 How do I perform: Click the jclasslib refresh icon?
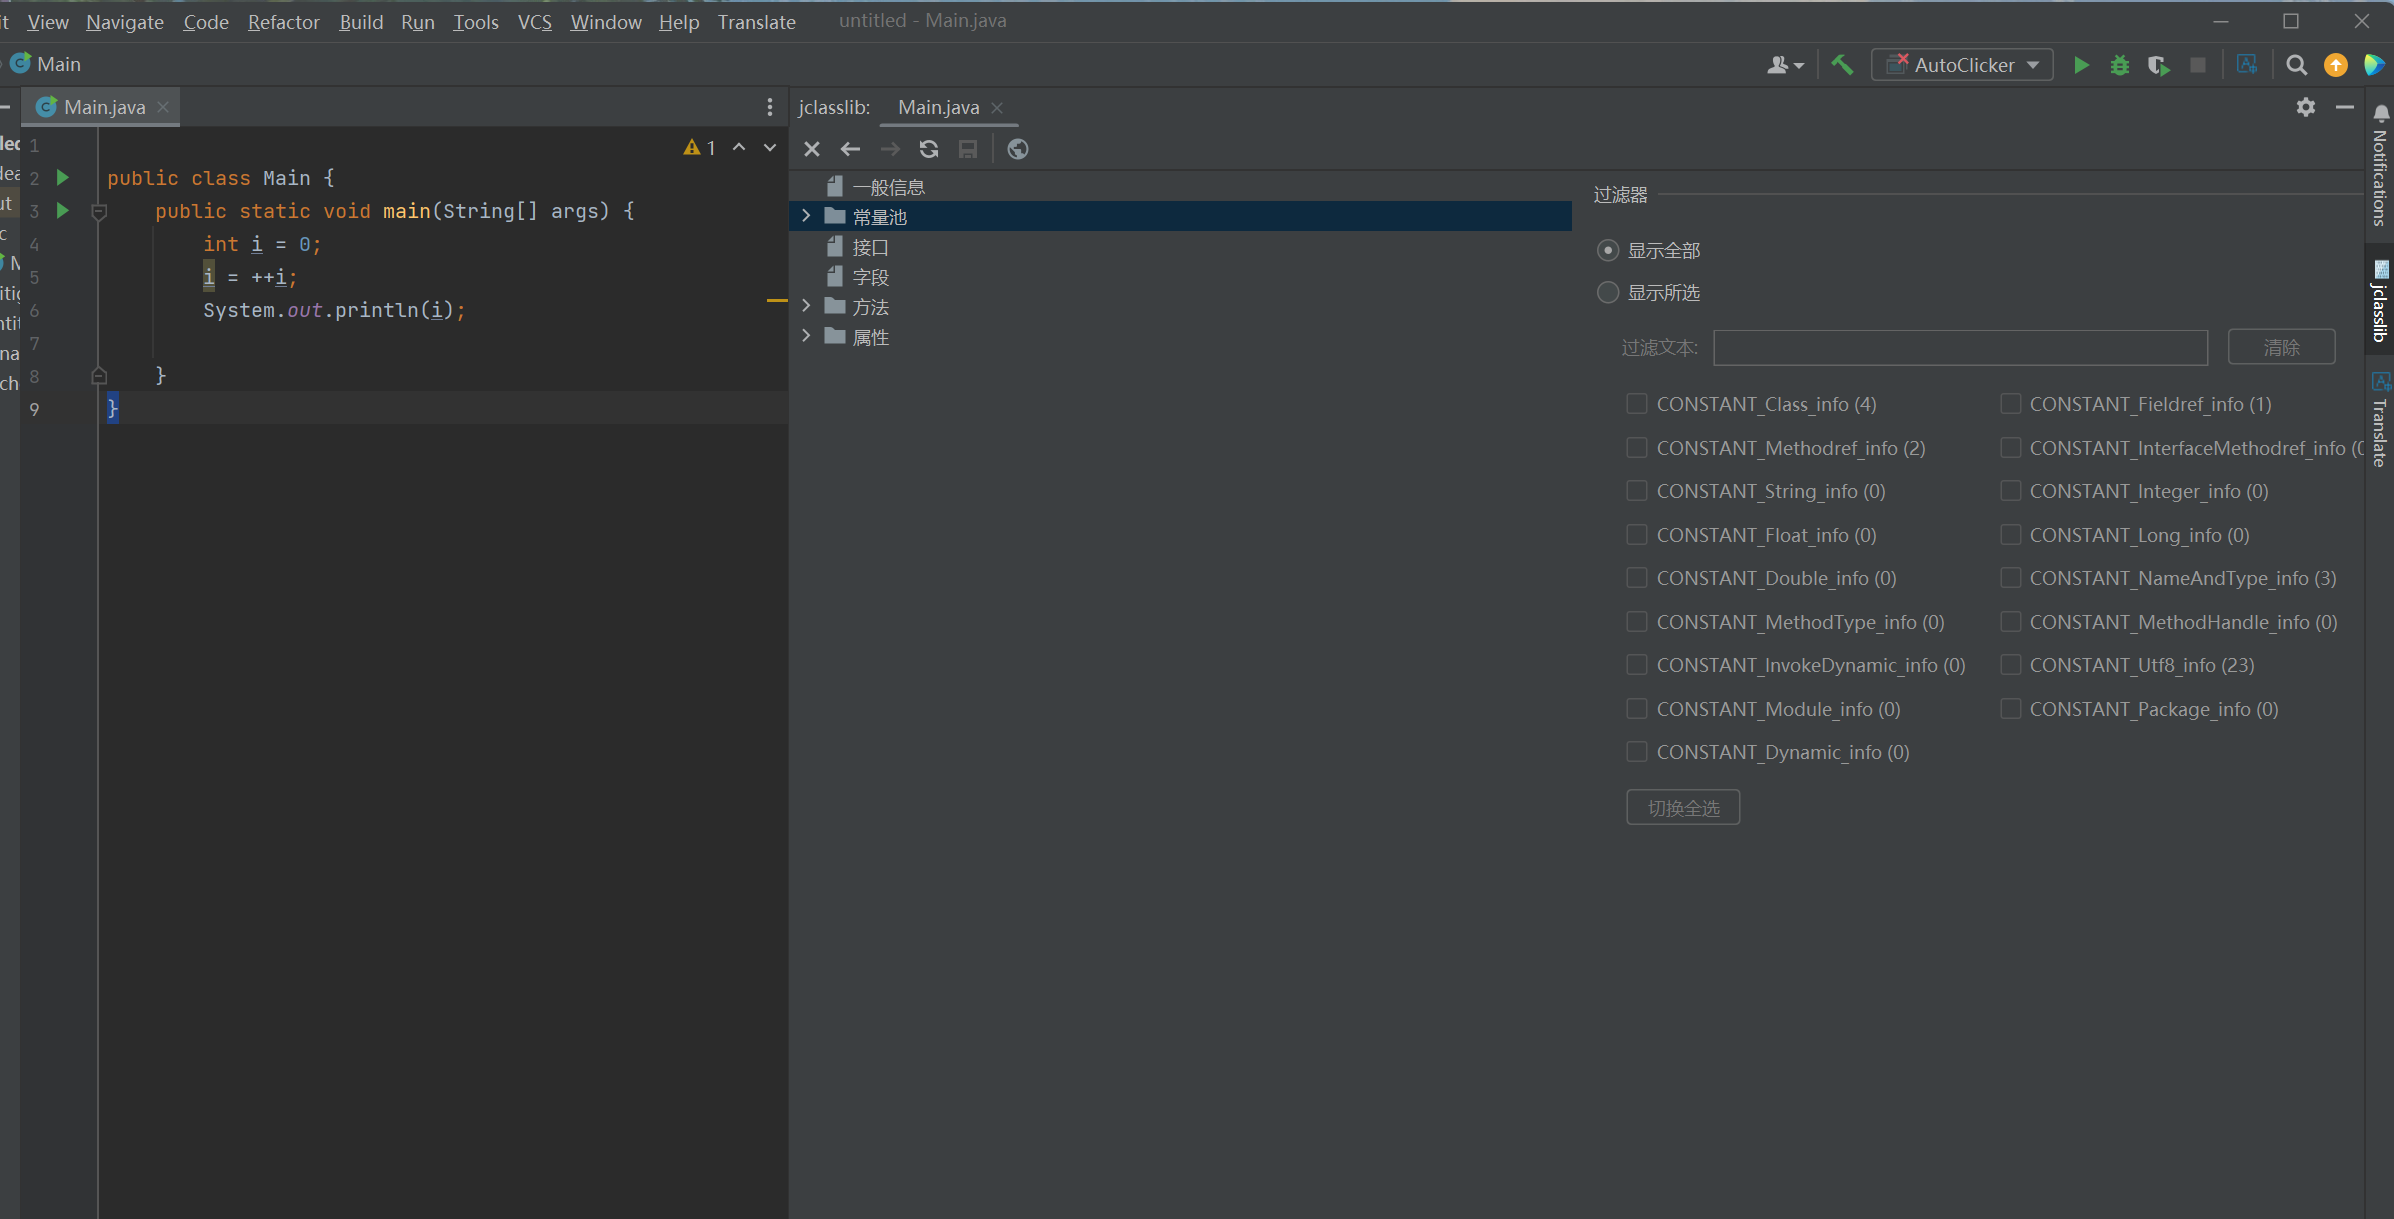929,149
